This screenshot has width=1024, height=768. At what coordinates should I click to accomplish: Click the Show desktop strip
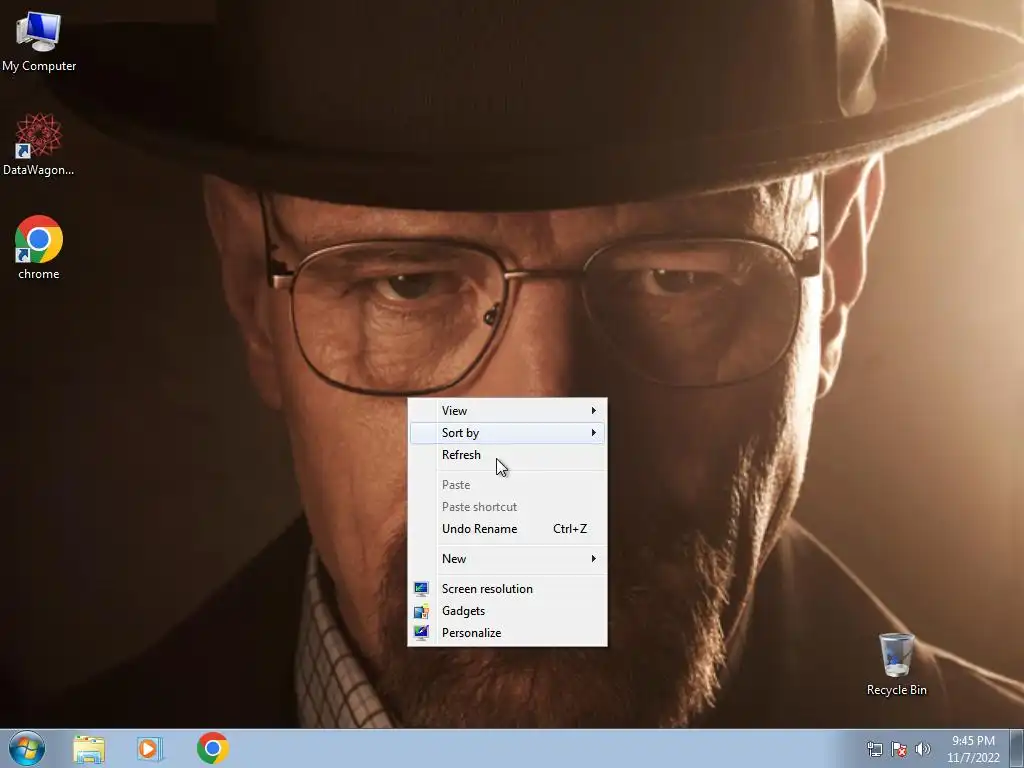tap(1017, 749)
